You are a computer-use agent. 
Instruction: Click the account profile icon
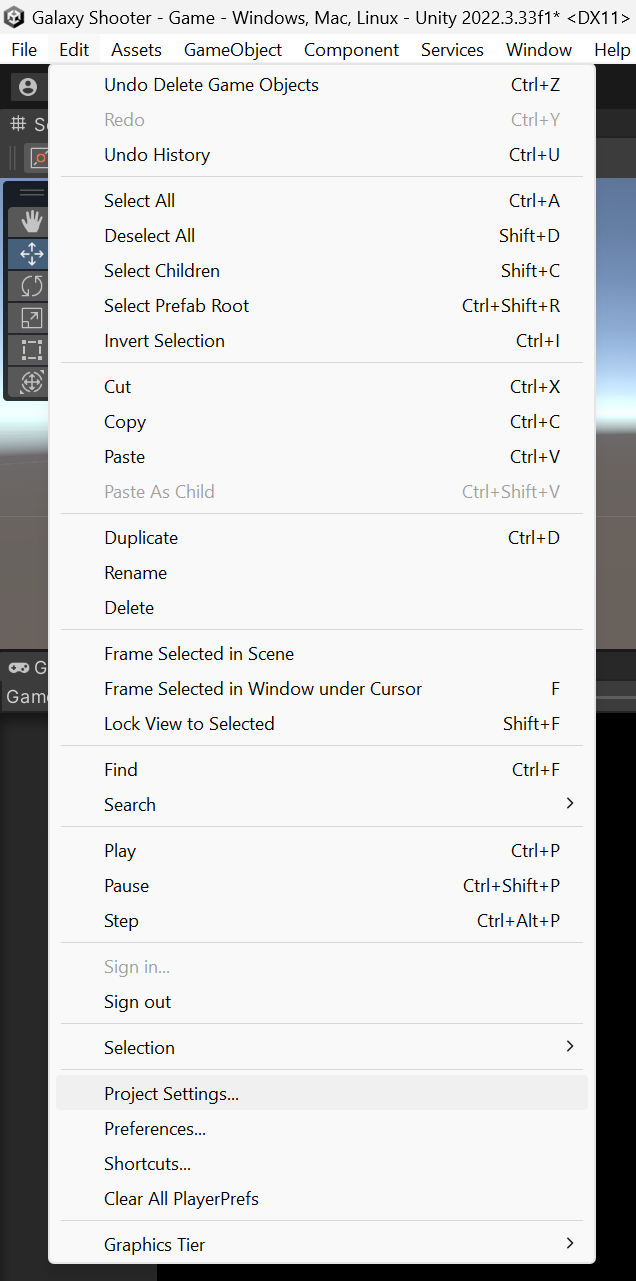coord(28,88)
